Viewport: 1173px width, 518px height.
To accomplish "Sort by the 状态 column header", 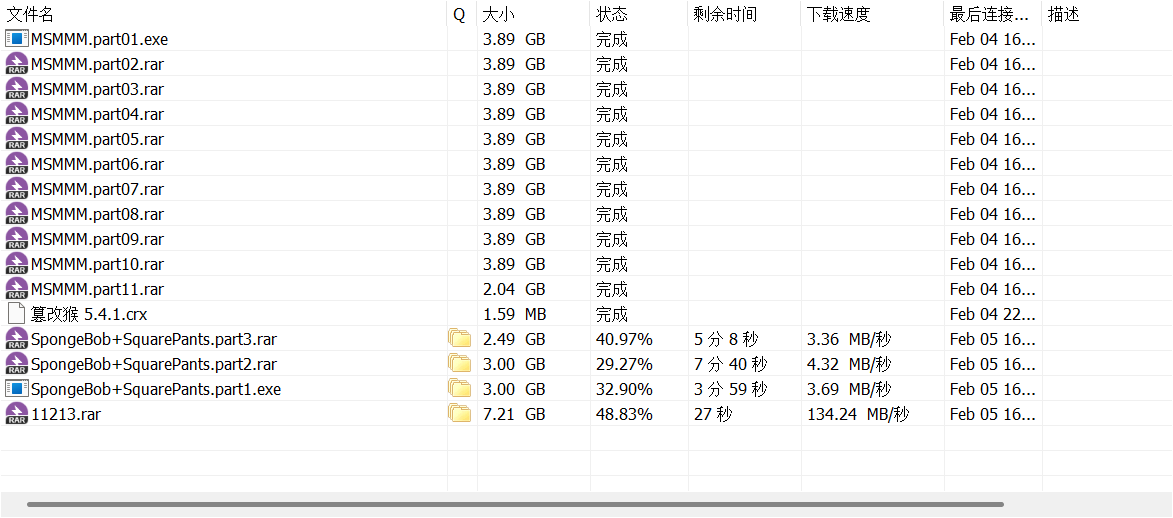I will click(x=639, y=13).
